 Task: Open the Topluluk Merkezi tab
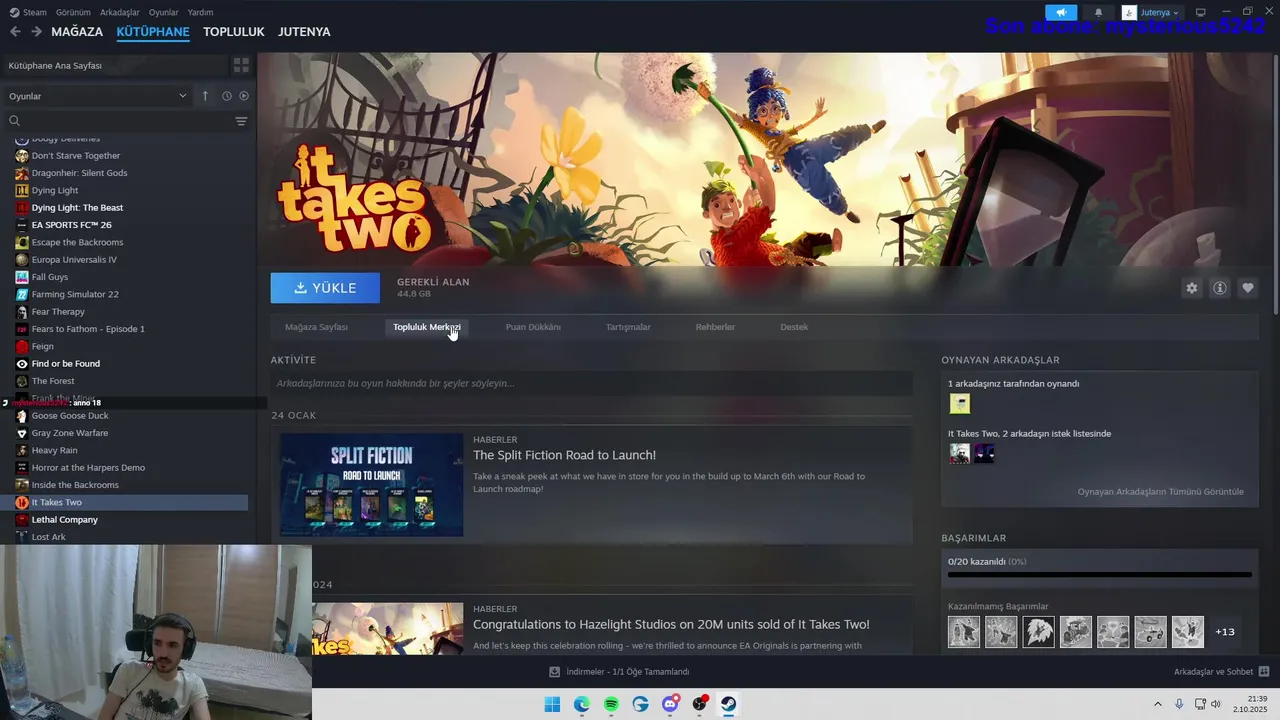[427, 327]
